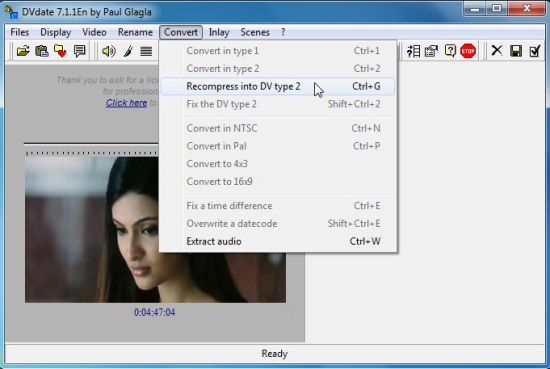550x369 pixels.
Task: Click the floppy disk save icon
Action: 516,51
